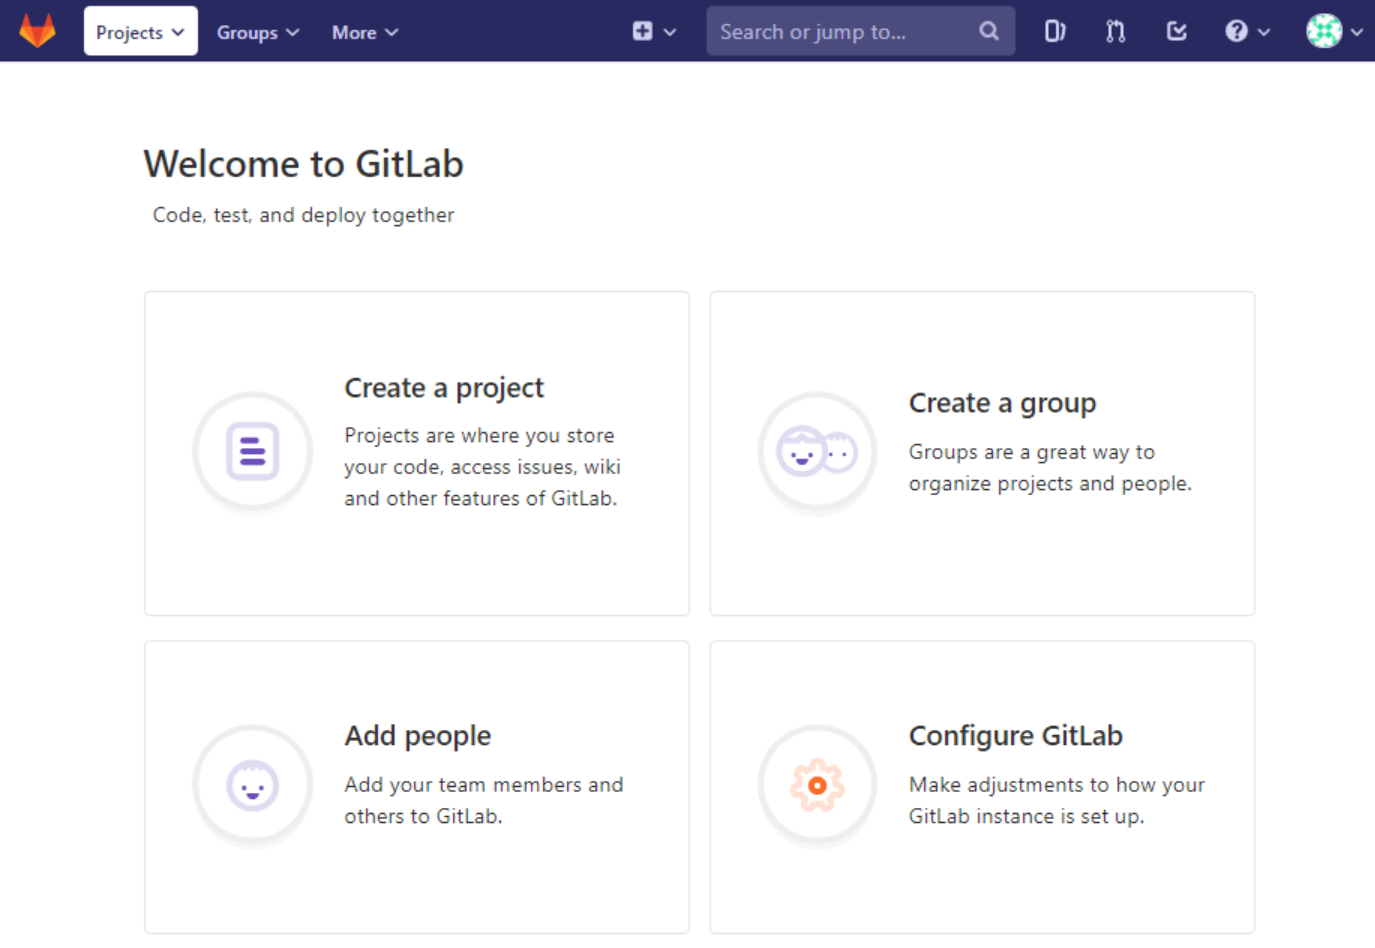
Task: Click the orange gear Configure icon
Action: [818, 785]
